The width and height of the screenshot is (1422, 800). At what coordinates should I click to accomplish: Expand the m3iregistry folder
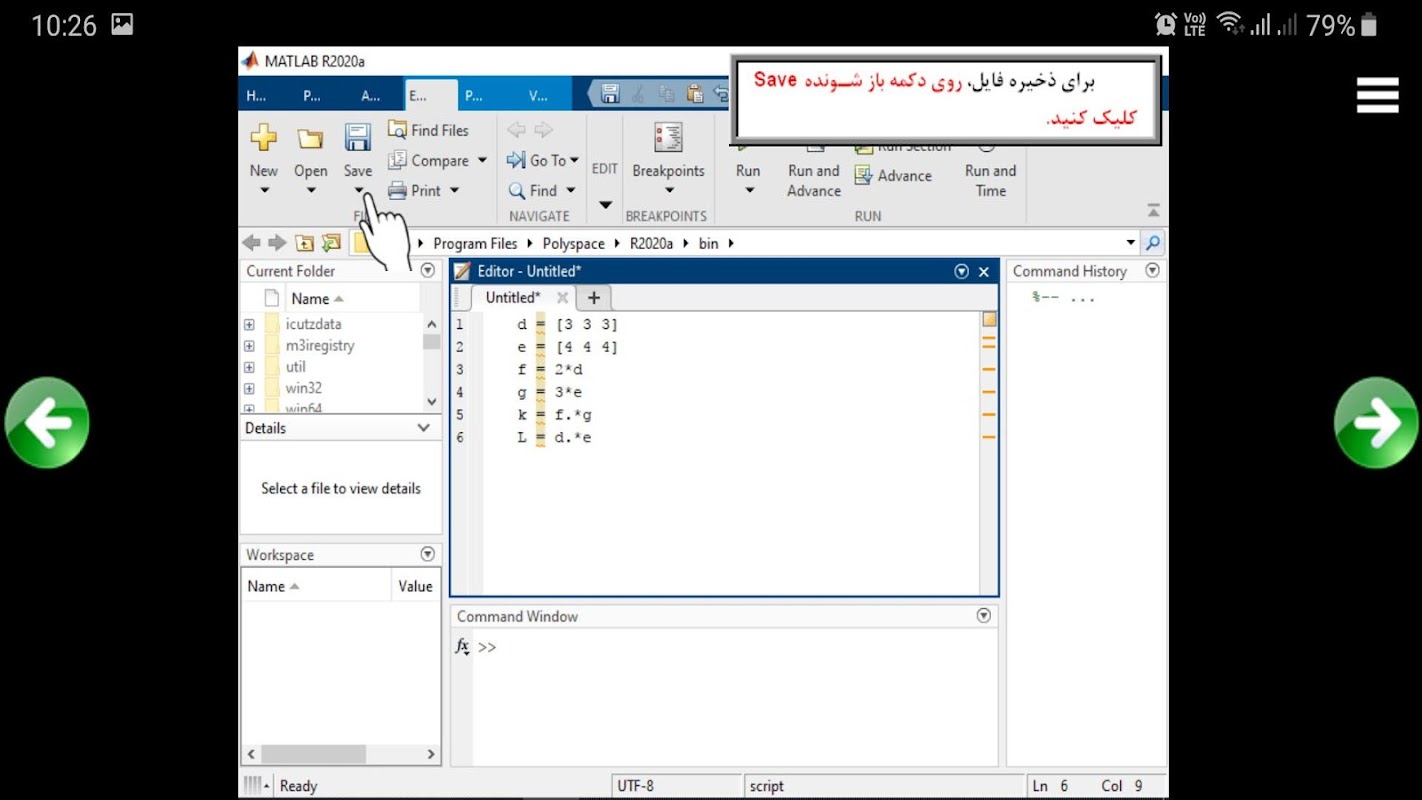[249, 346]
